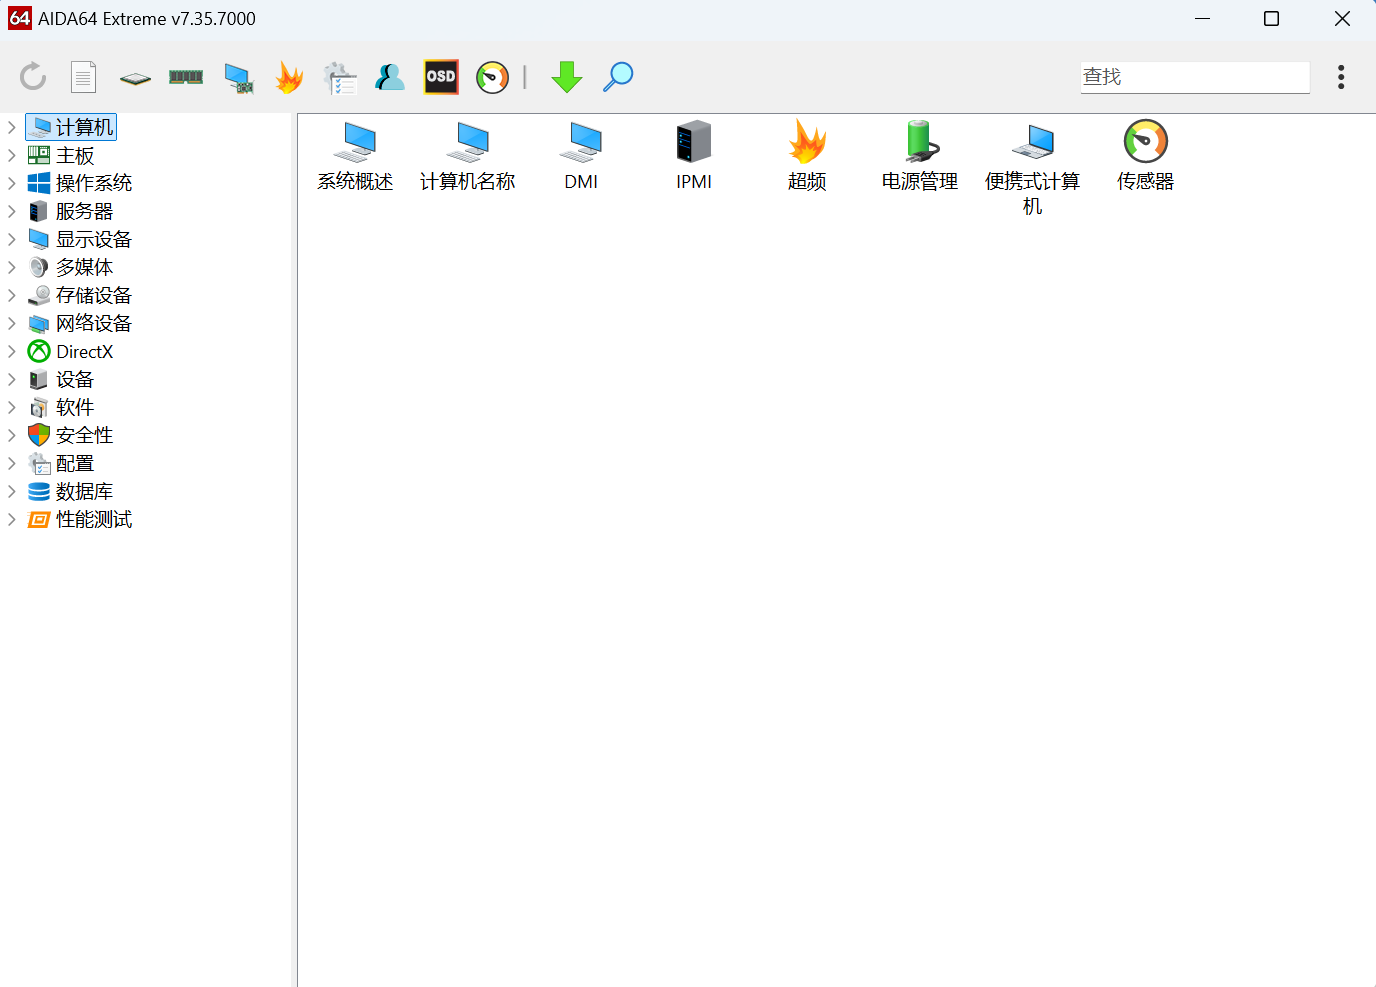Expand the 安全性 tree node arrow
Viewport: 1376px width, 987px height.
(x=12, y=435)
